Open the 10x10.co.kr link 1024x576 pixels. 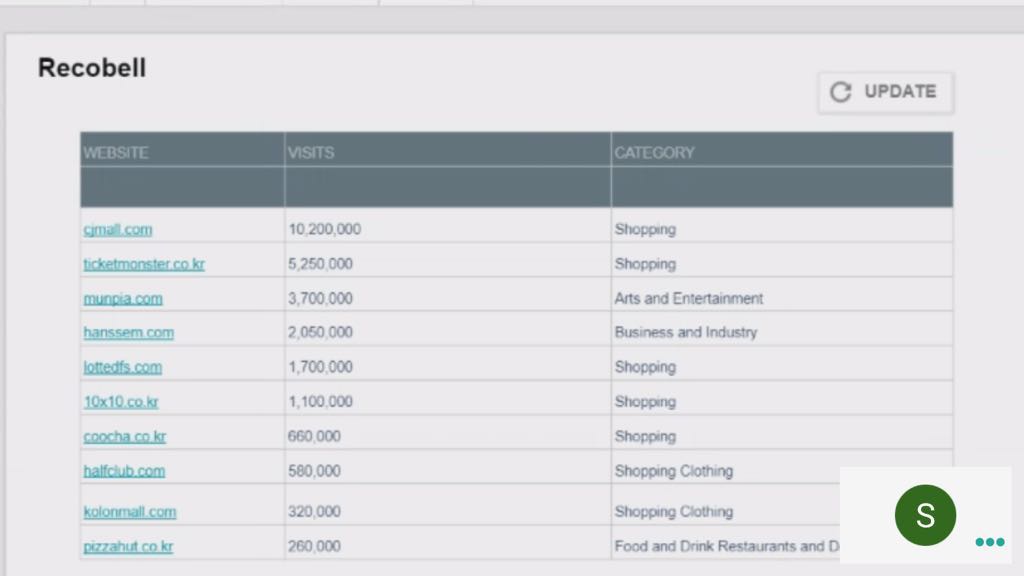click(121, 401)
